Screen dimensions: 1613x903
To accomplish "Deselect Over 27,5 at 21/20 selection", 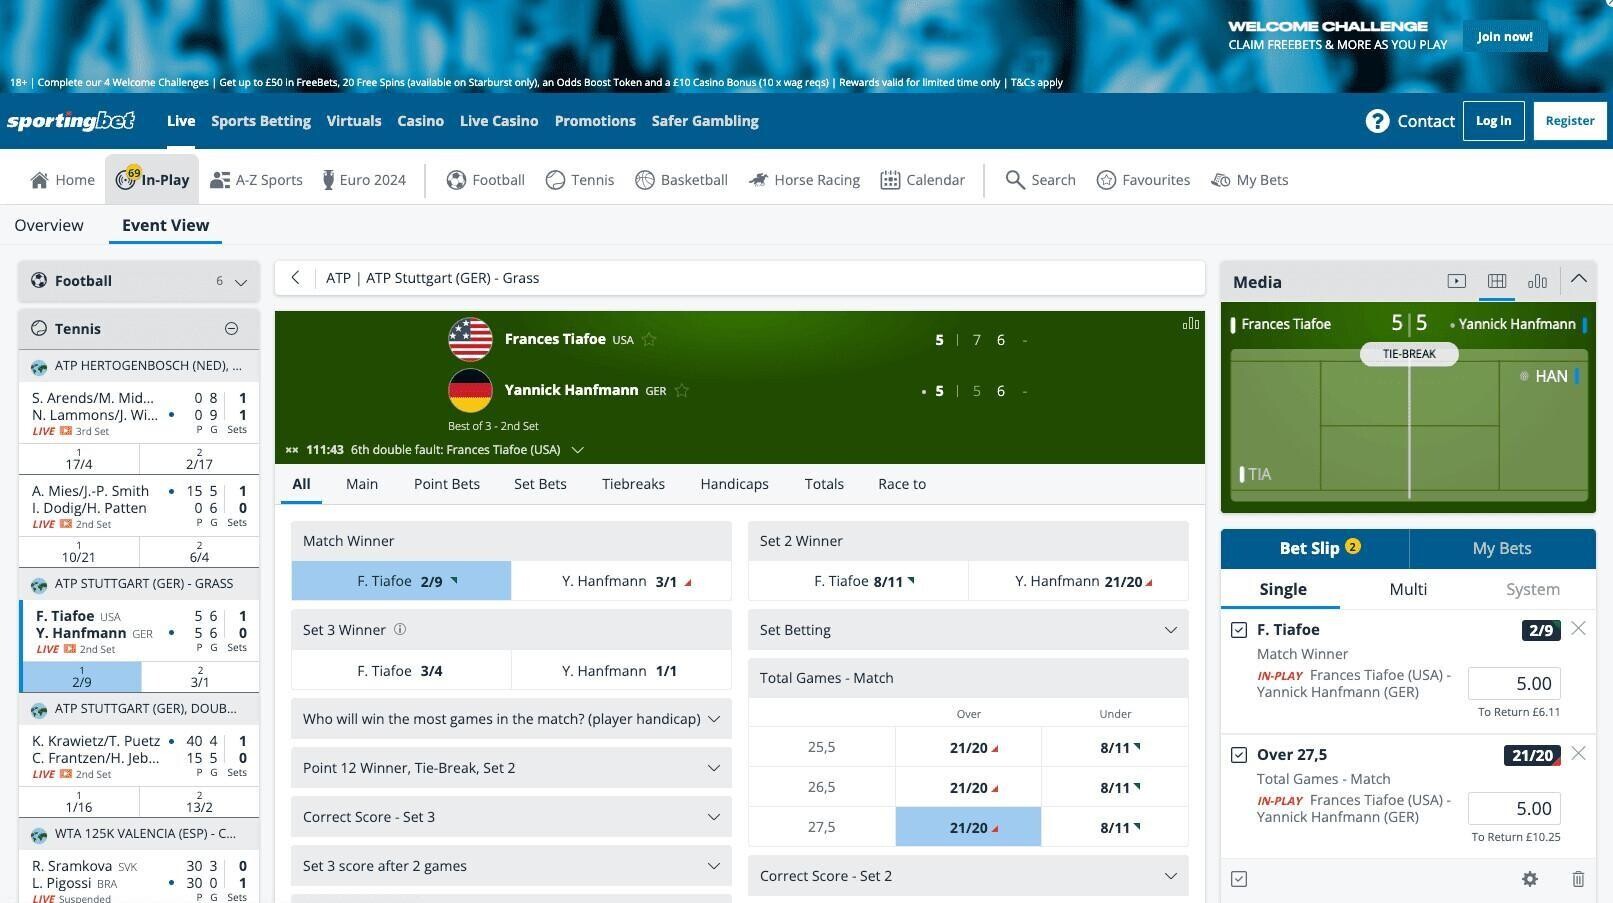I will coord(968,827).
